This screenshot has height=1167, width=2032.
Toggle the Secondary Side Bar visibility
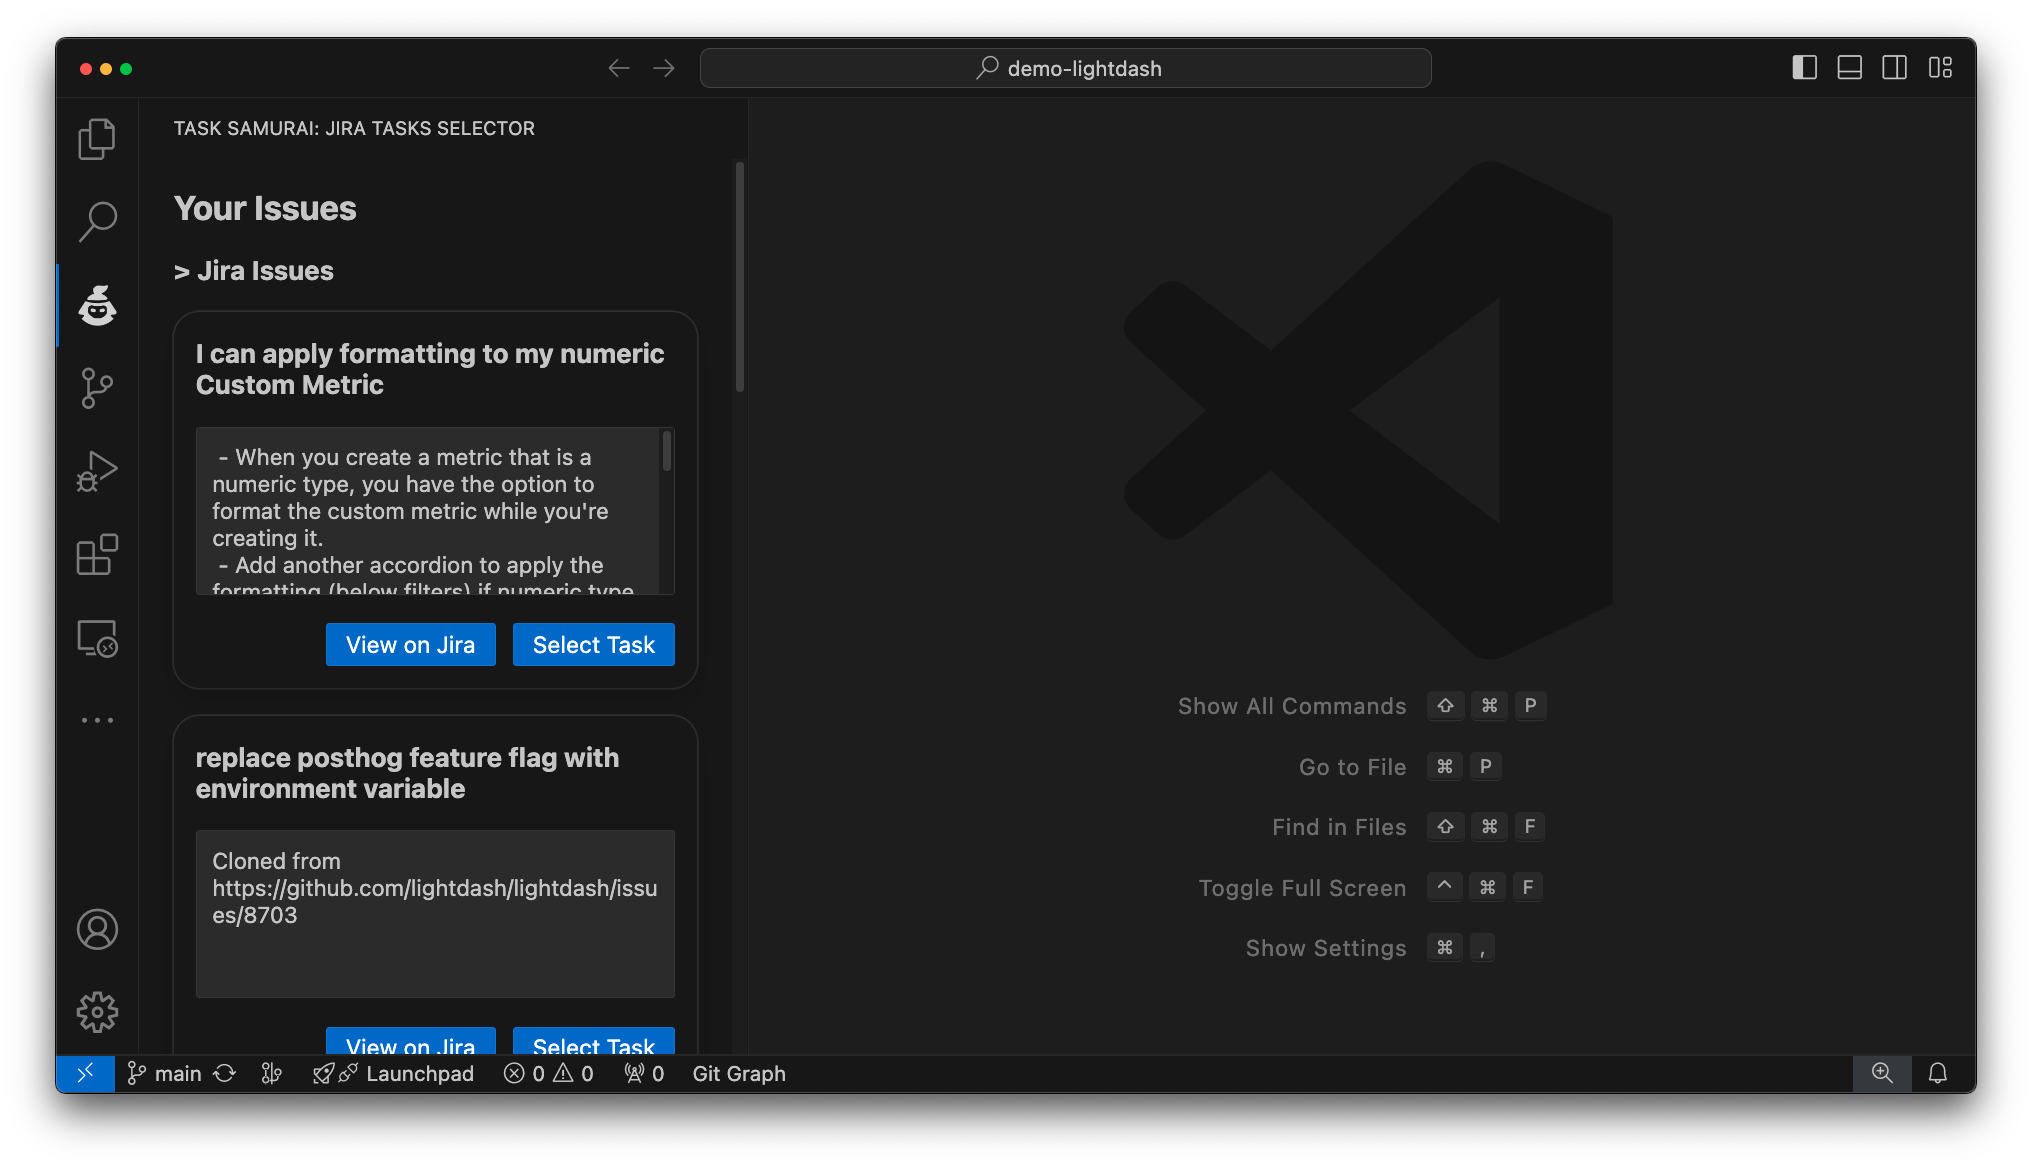1895,67
